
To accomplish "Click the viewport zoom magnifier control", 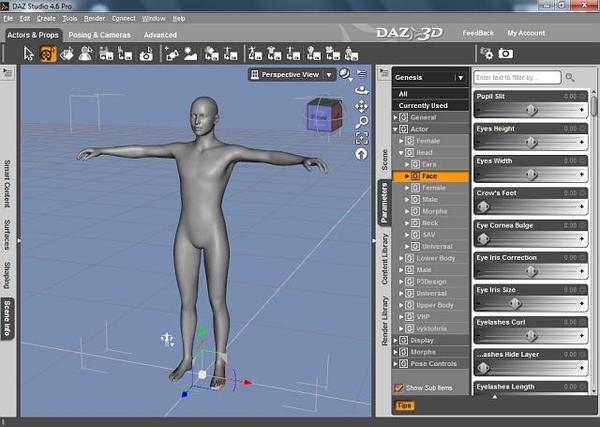I will click(x=362, y=122).
